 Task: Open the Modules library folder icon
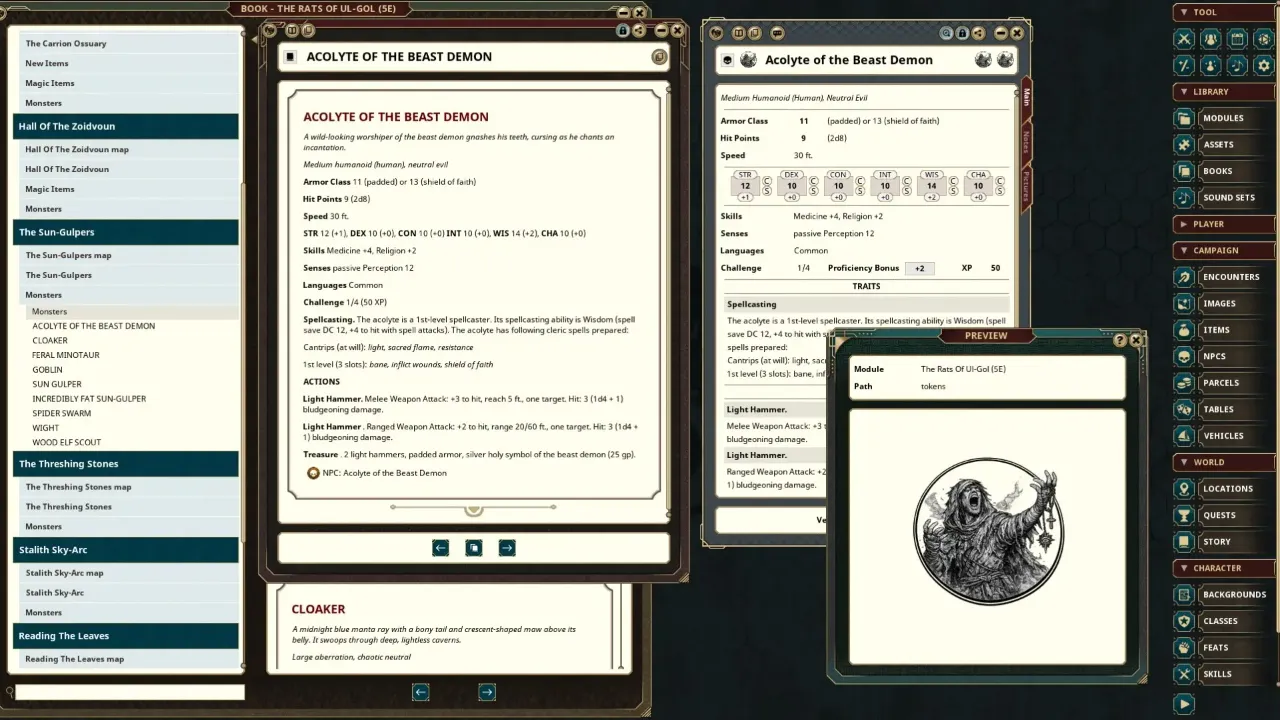tap(1185, 118)
